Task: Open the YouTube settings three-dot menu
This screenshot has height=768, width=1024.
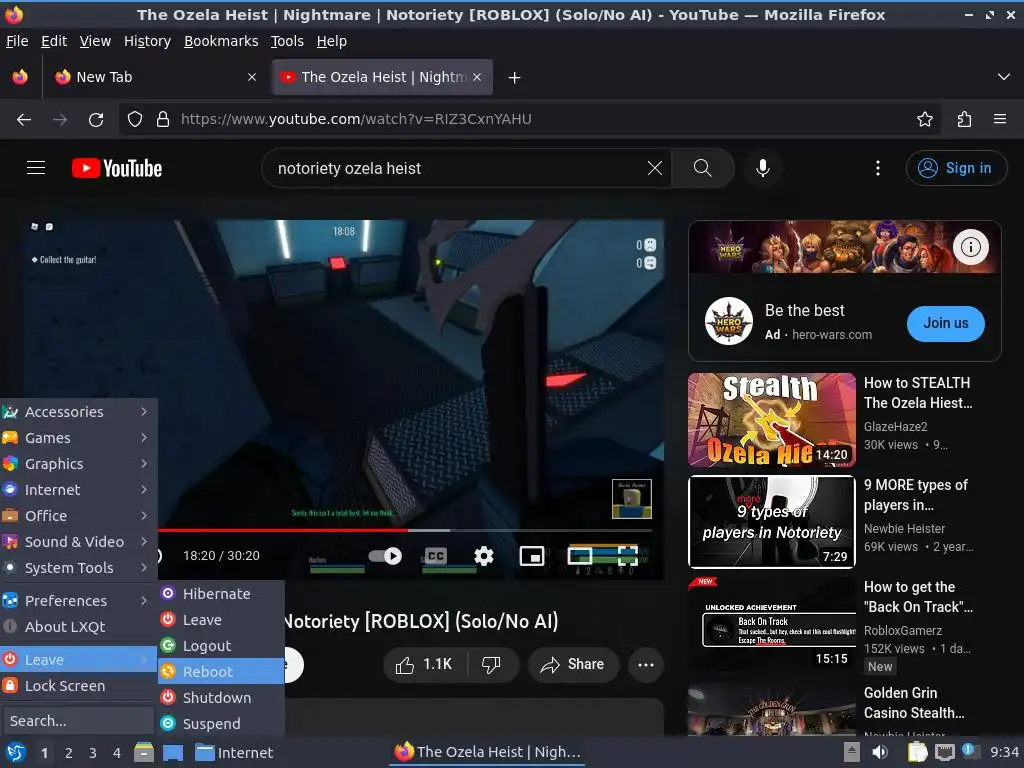Action: click(878, 168)
